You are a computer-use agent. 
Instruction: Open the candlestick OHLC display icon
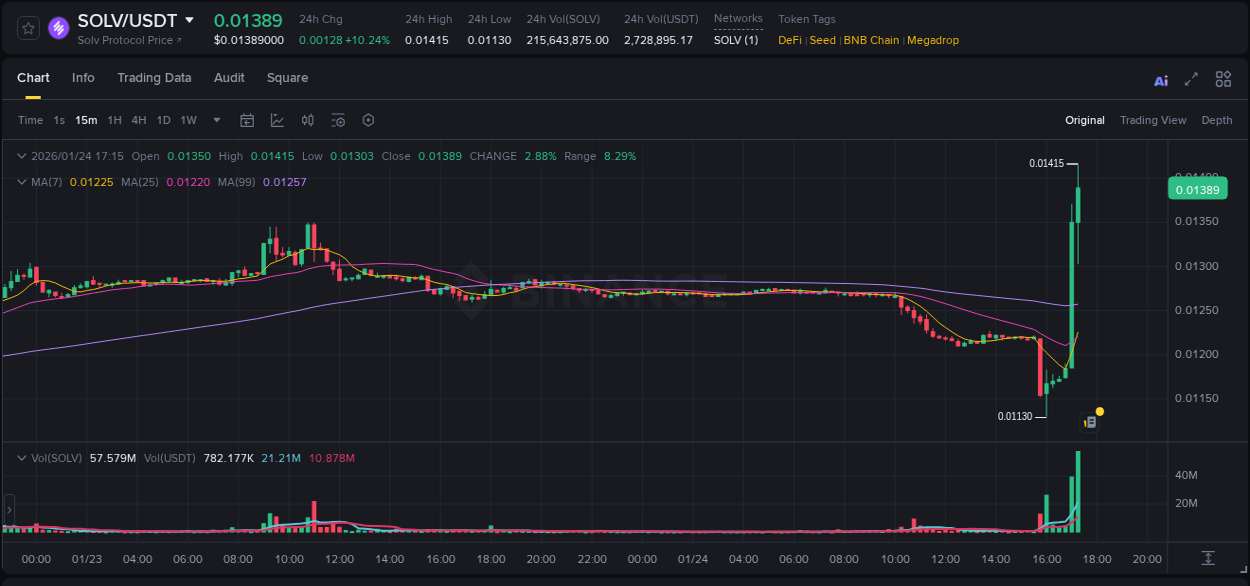point(307,120)
